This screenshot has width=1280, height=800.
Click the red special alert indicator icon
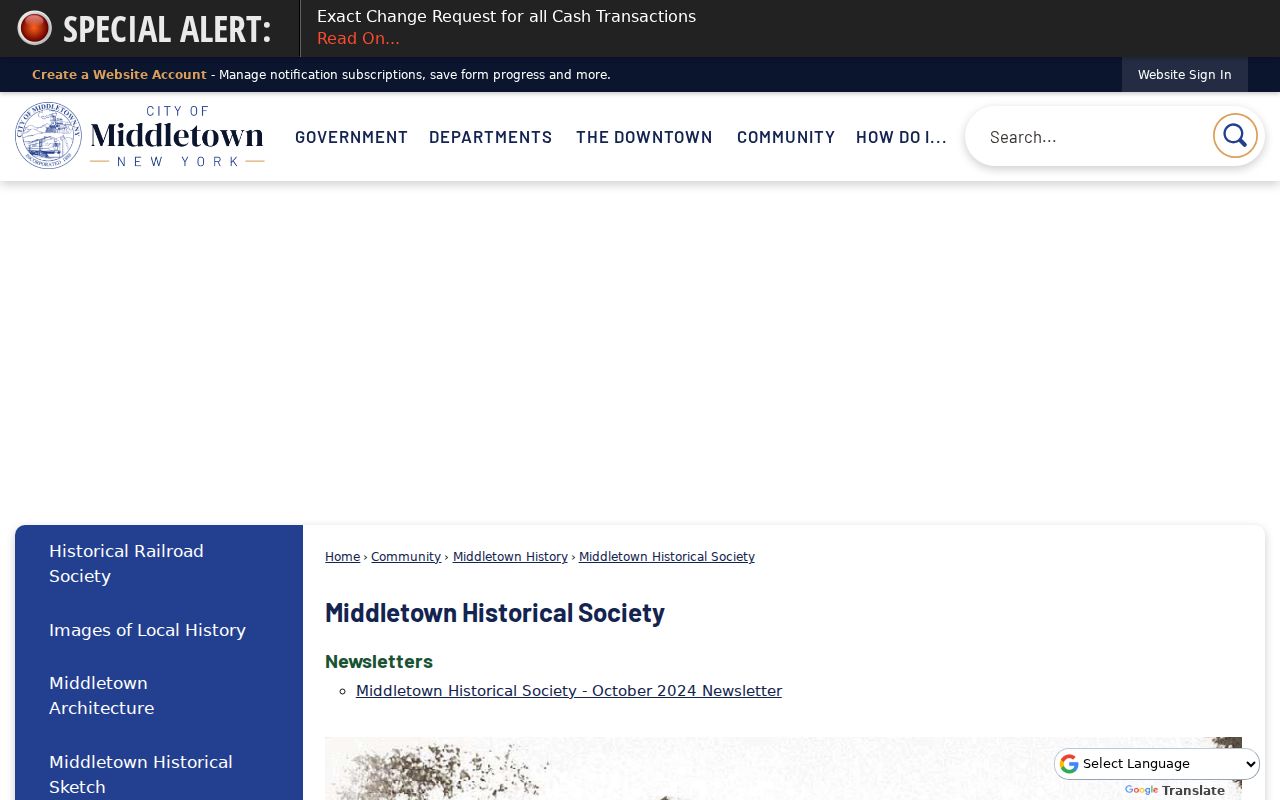coord(34,28)
